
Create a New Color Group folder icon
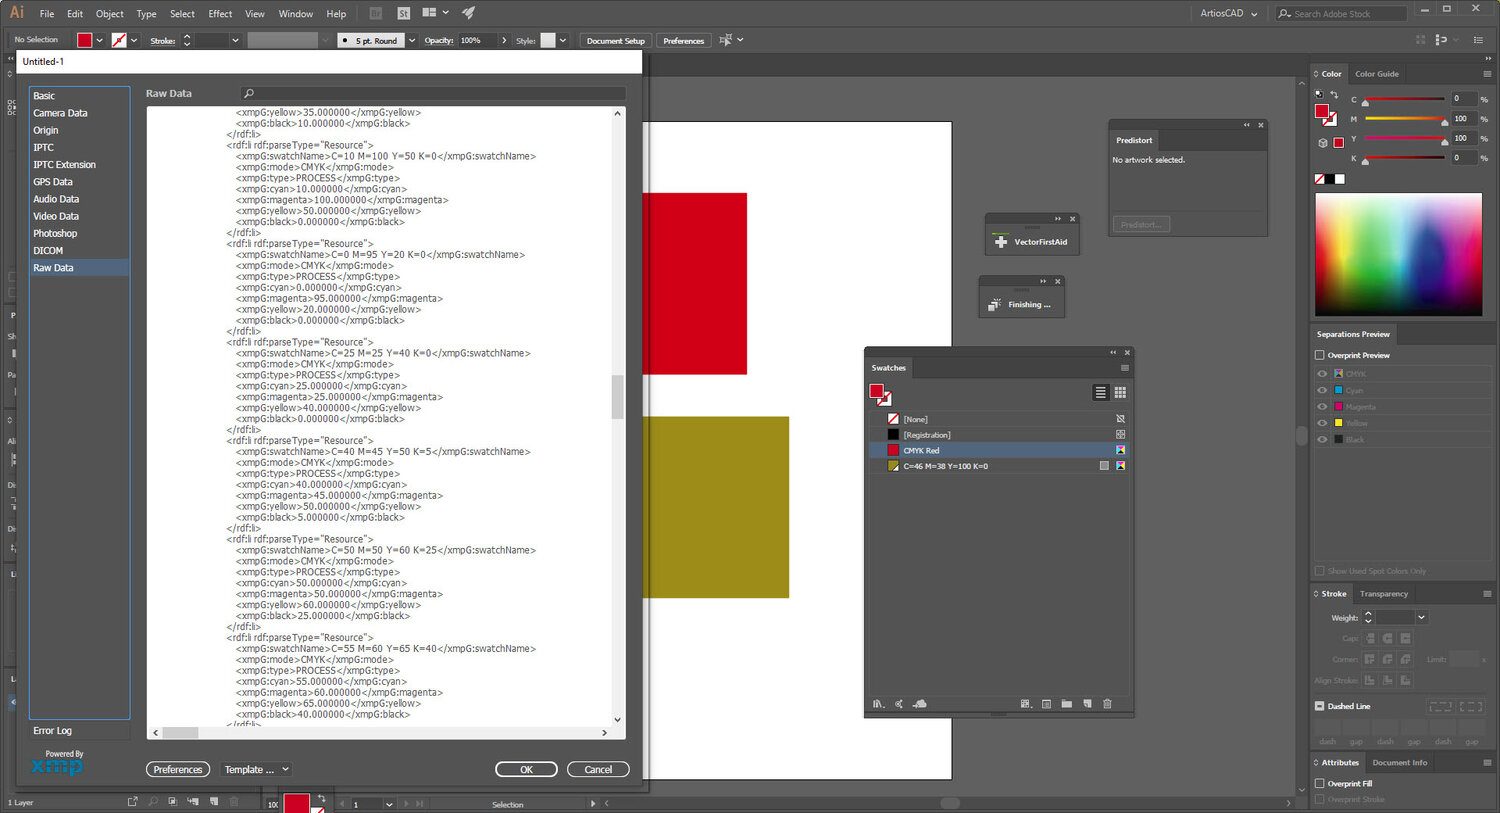click(x=1067, y=704)
